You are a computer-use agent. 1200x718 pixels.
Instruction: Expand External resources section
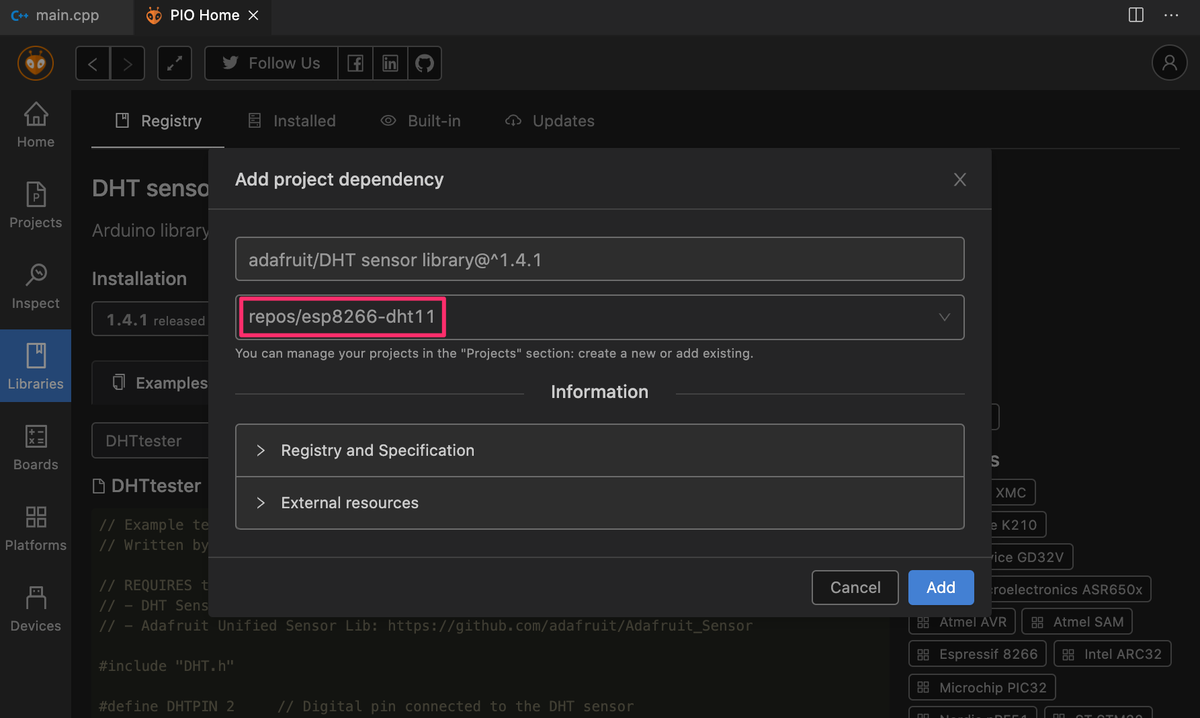pos(600,503)
